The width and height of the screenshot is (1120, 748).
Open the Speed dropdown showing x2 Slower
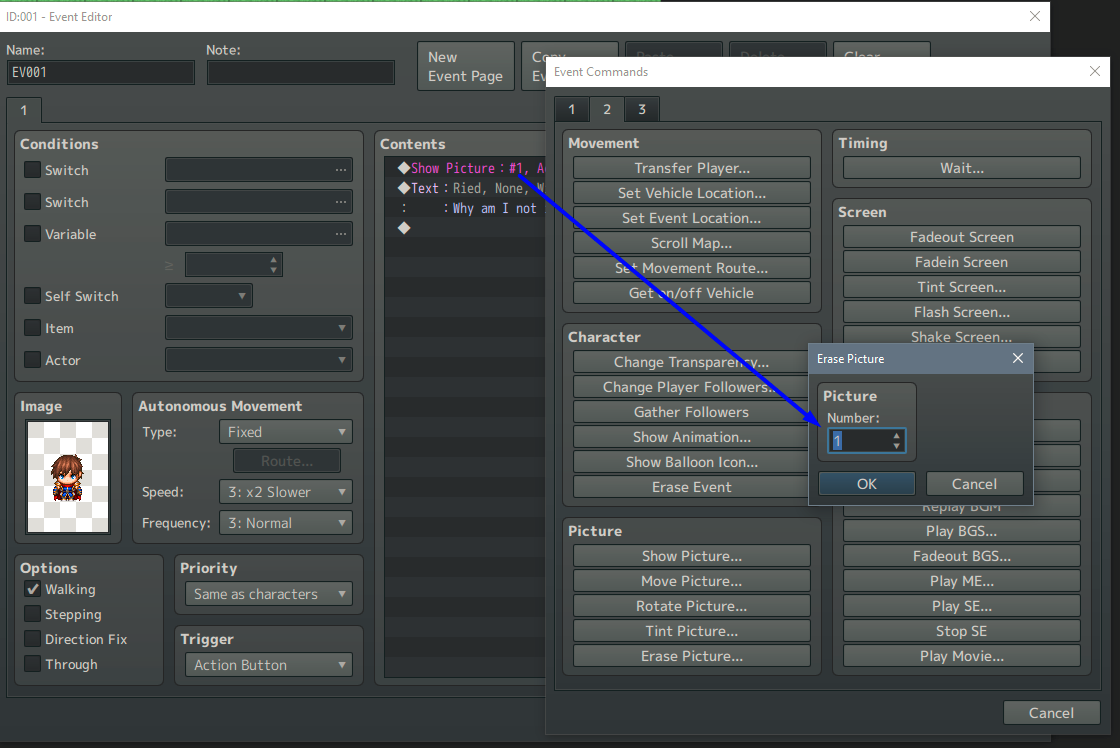click(x=286, y=492)
